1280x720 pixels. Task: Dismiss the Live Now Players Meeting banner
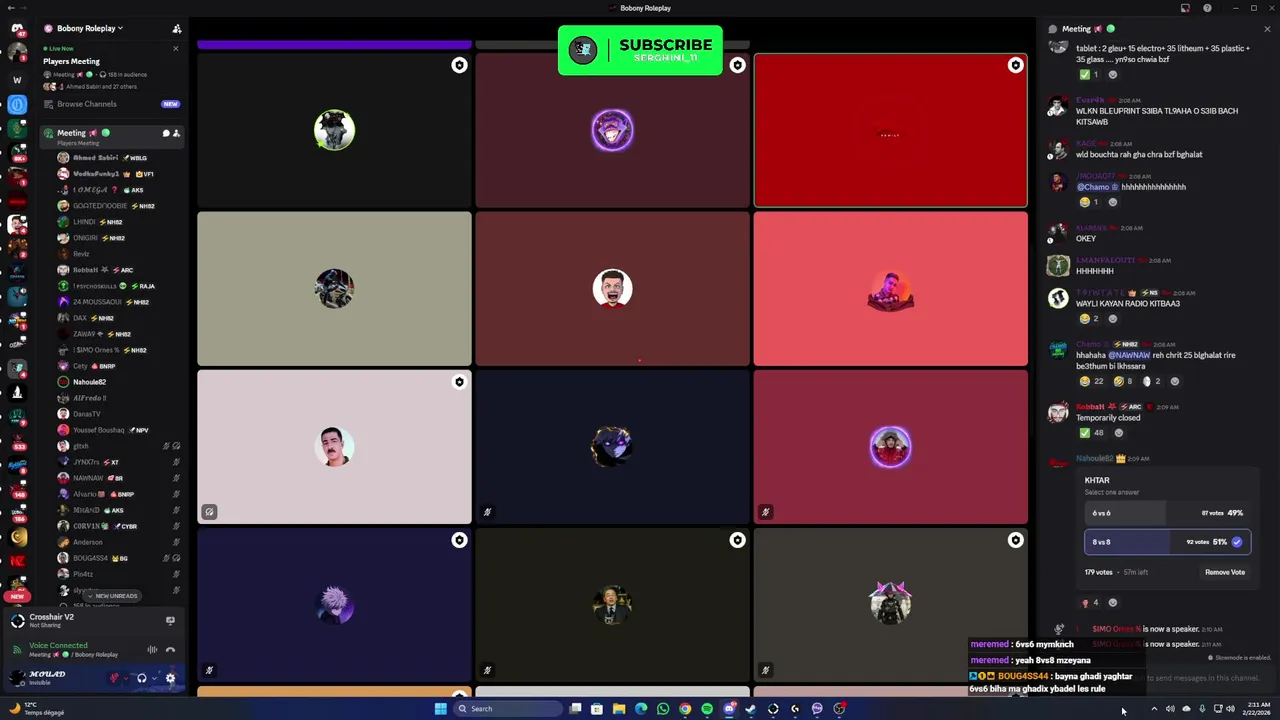click(176, 48)
